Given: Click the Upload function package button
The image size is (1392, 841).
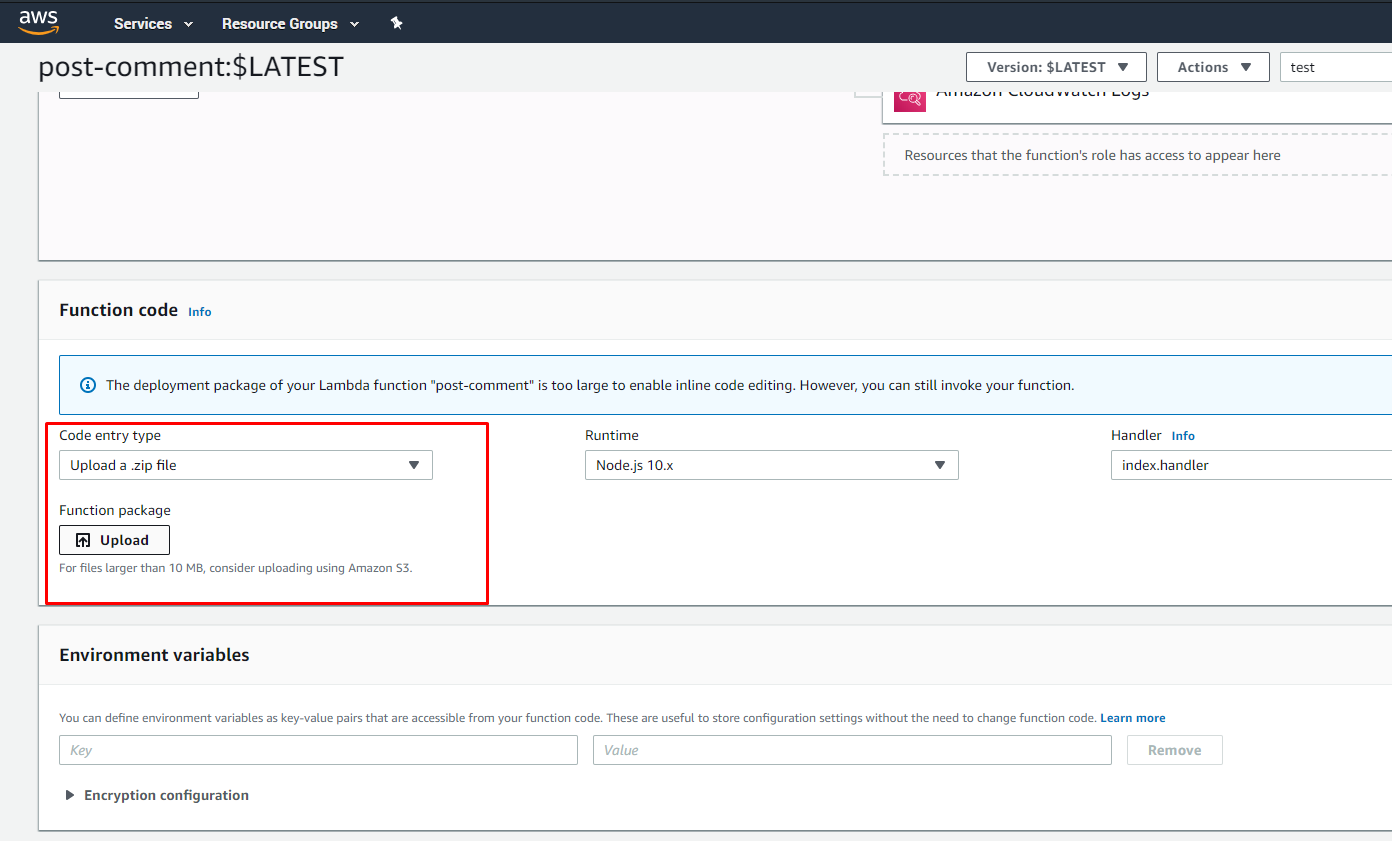Looking at the screenshot, I should point(114,540).
